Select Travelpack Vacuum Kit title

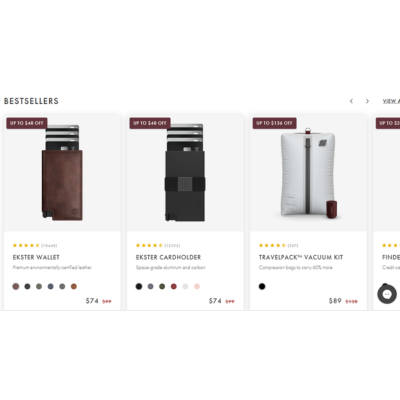click(301, 257)
